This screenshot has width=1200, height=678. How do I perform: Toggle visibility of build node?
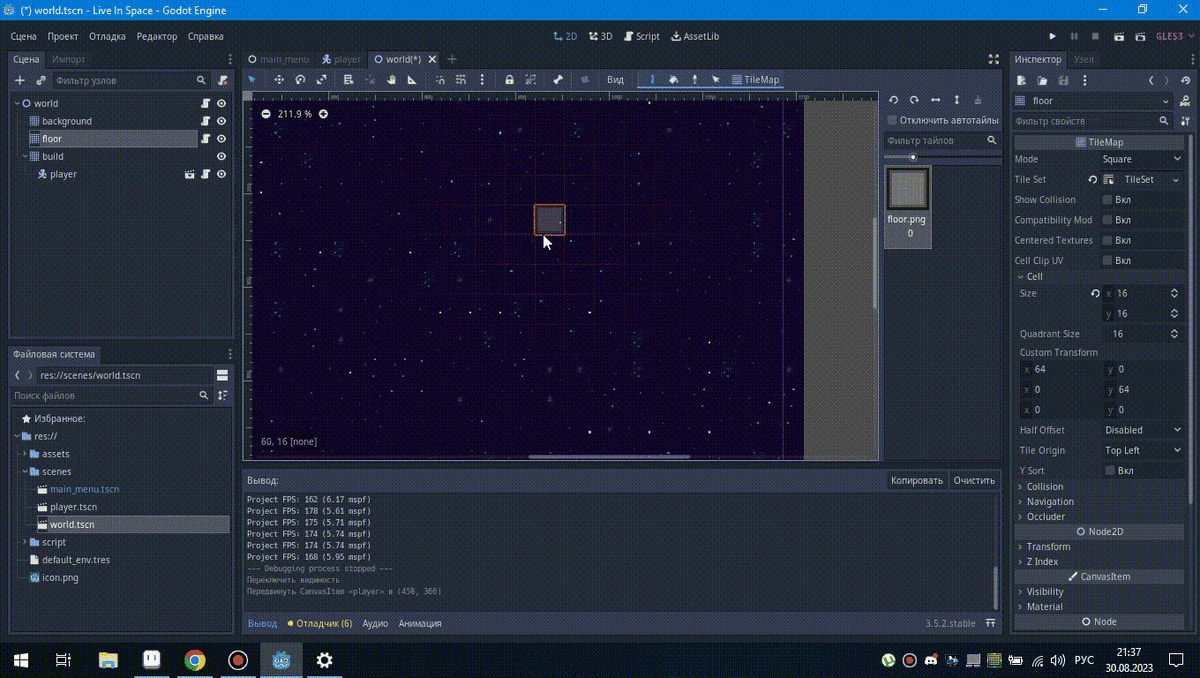pos(221,156)
